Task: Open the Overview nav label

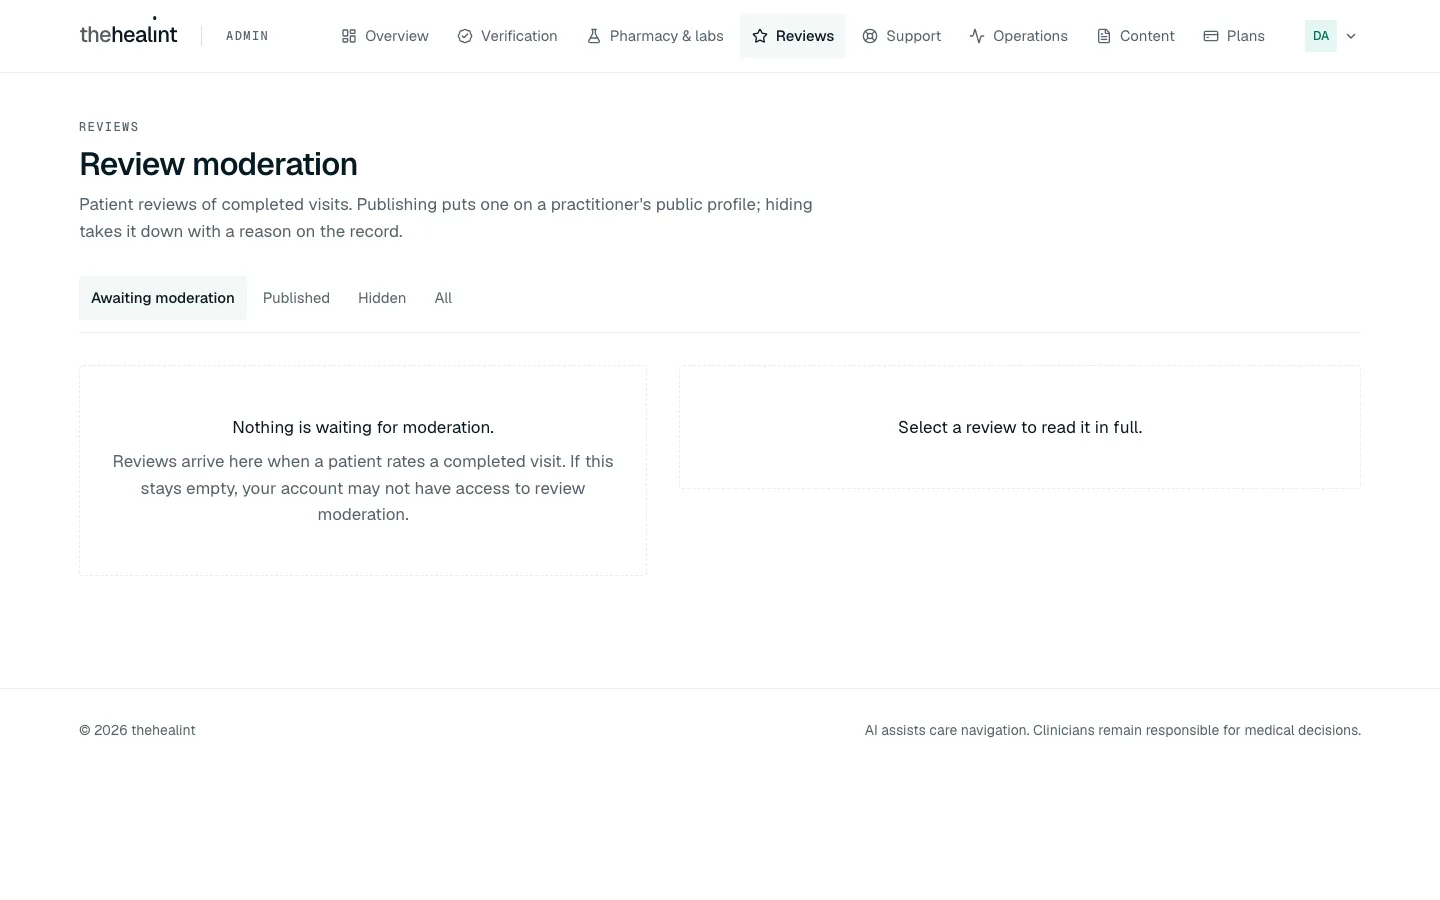Action: (x=397, y=36)
